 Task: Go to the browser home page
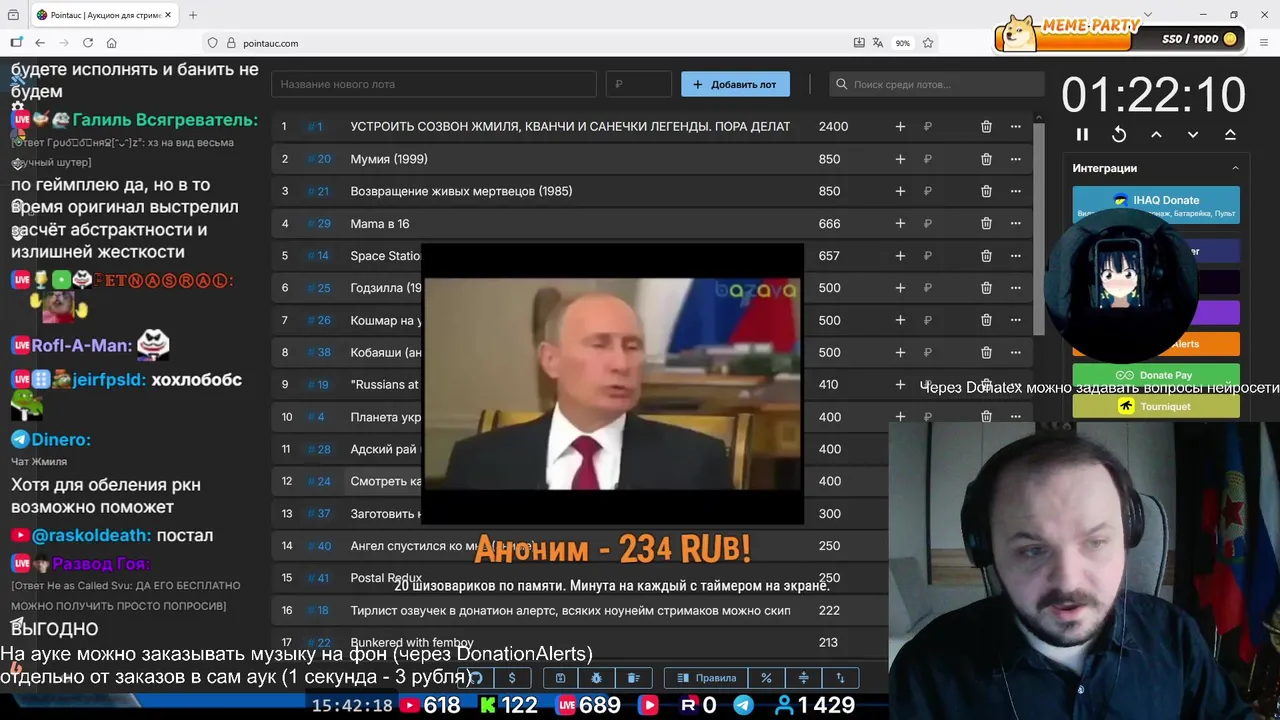tap(112, 43)
